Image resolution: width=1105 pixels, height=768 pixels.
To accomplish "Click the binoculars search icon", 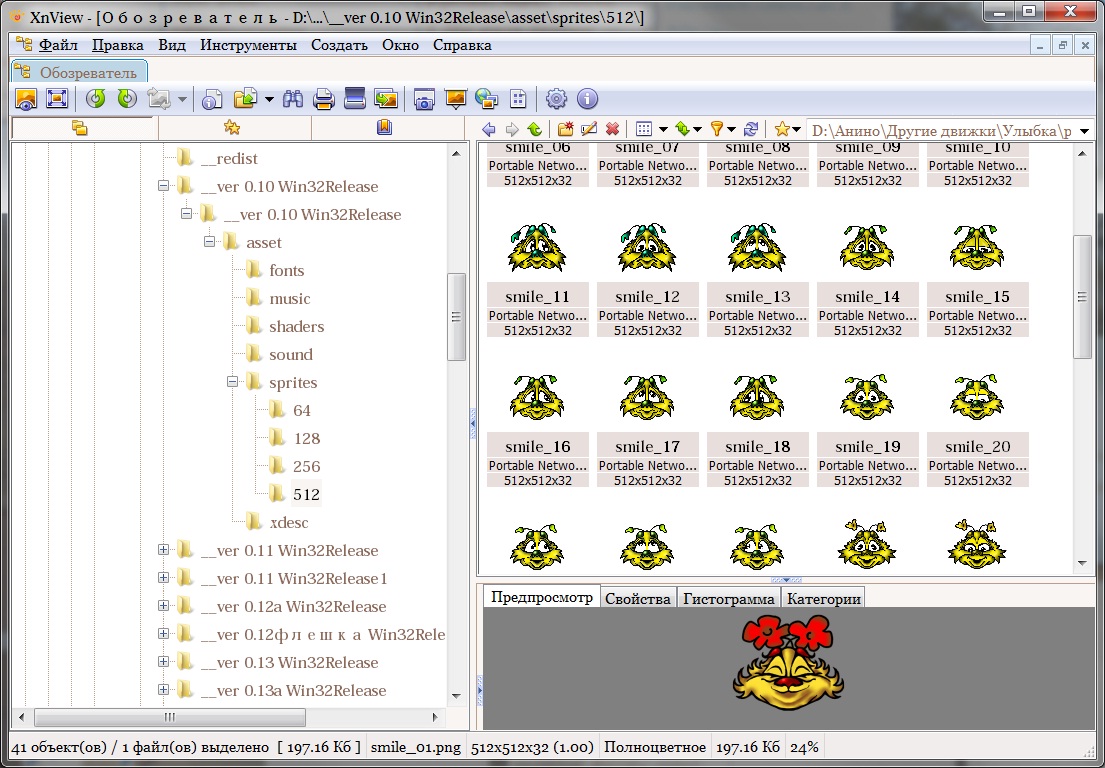I will pos(293,99).
